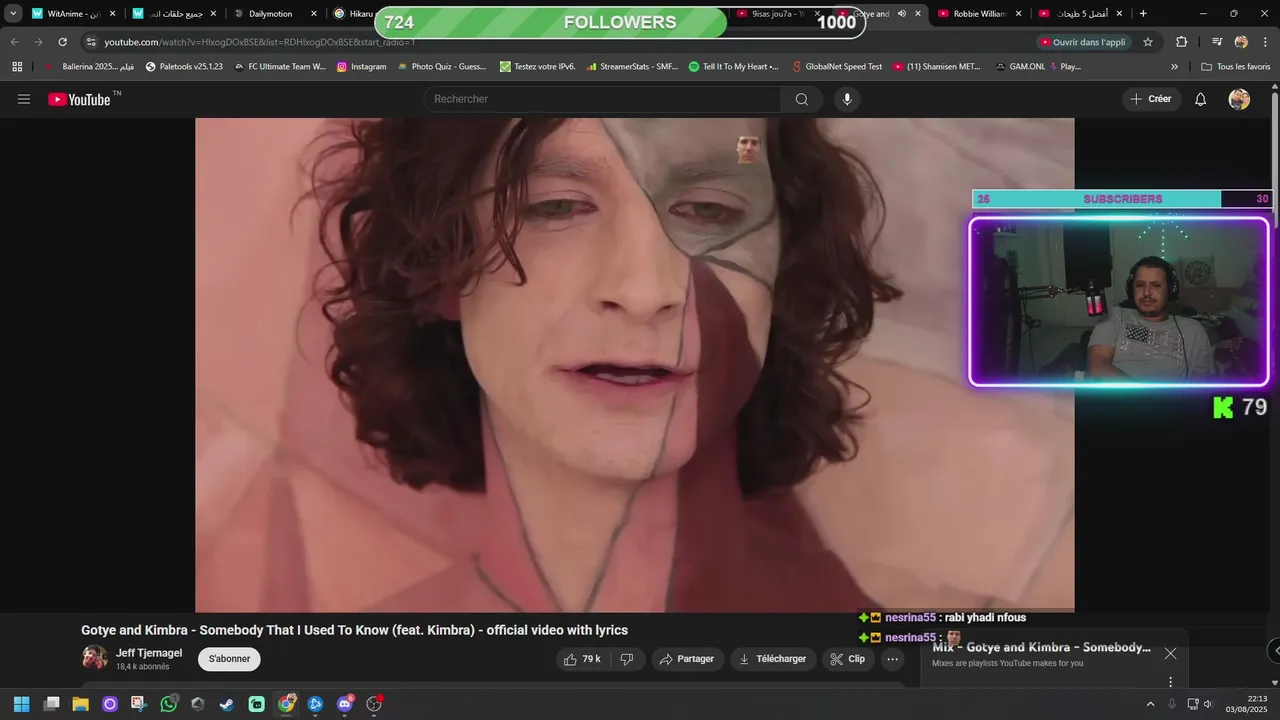Click the youtube.com address bar

click(560, 42)
